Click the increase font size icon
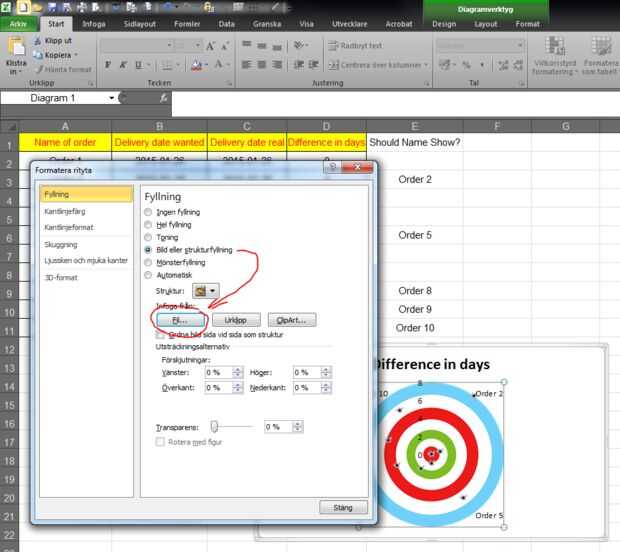 coord(211,46)
